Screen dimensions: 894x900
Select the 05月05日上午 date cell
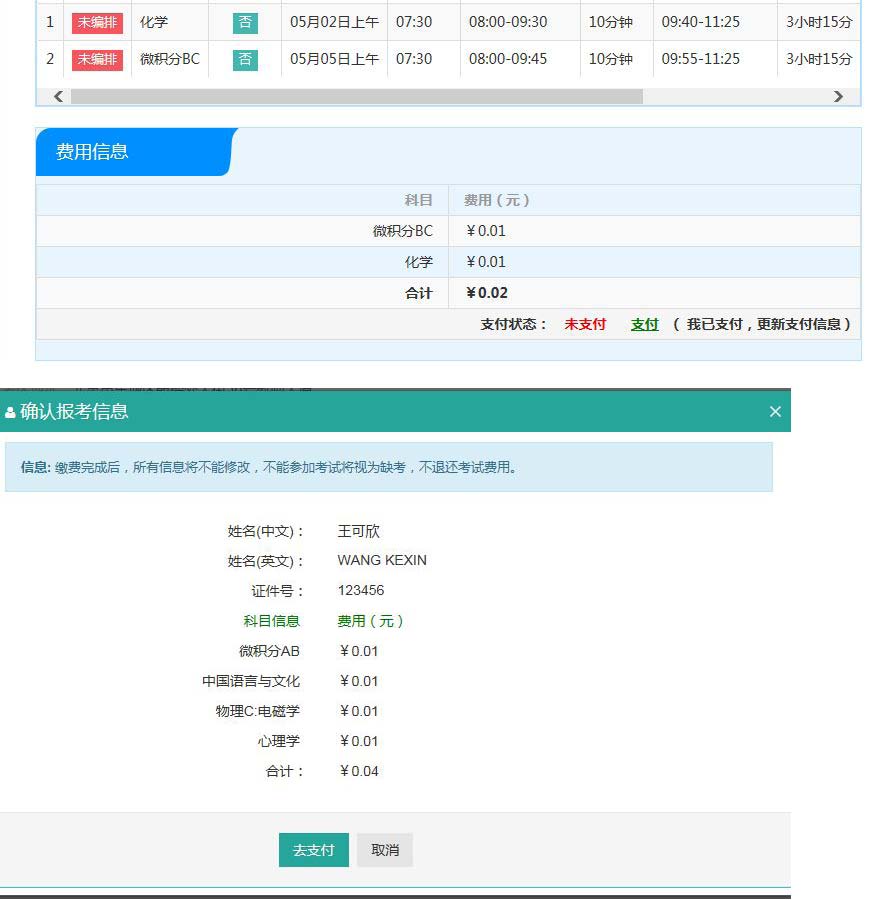click(334, 59)
